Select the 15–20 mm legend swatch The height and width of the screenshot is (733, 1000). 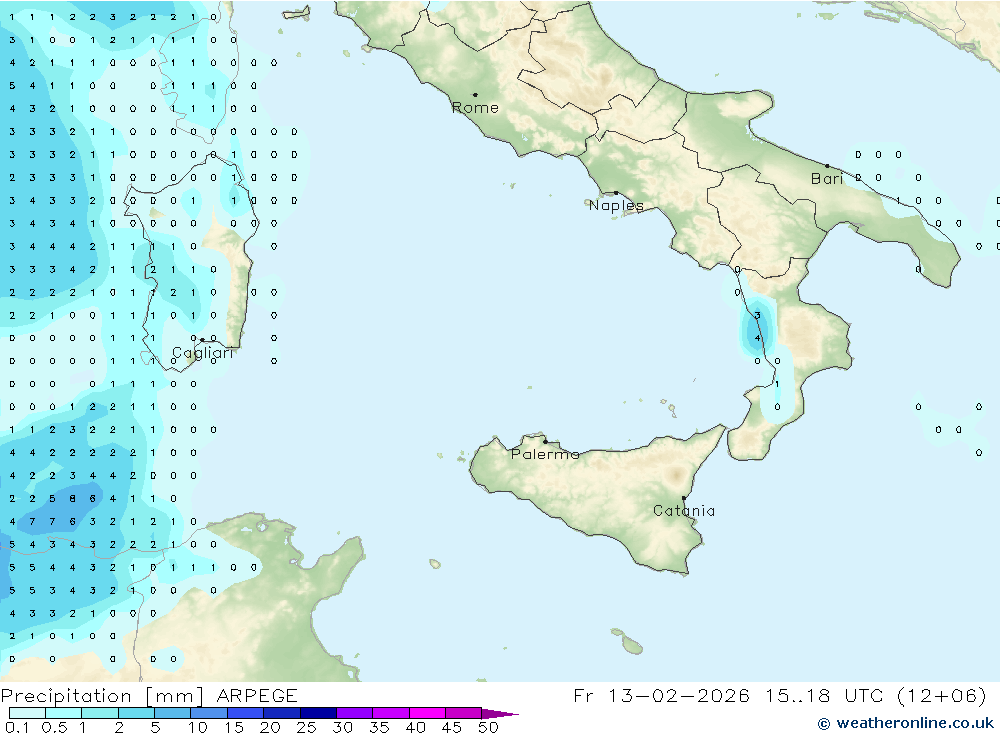pyautogui.click(x=245, y=713)
